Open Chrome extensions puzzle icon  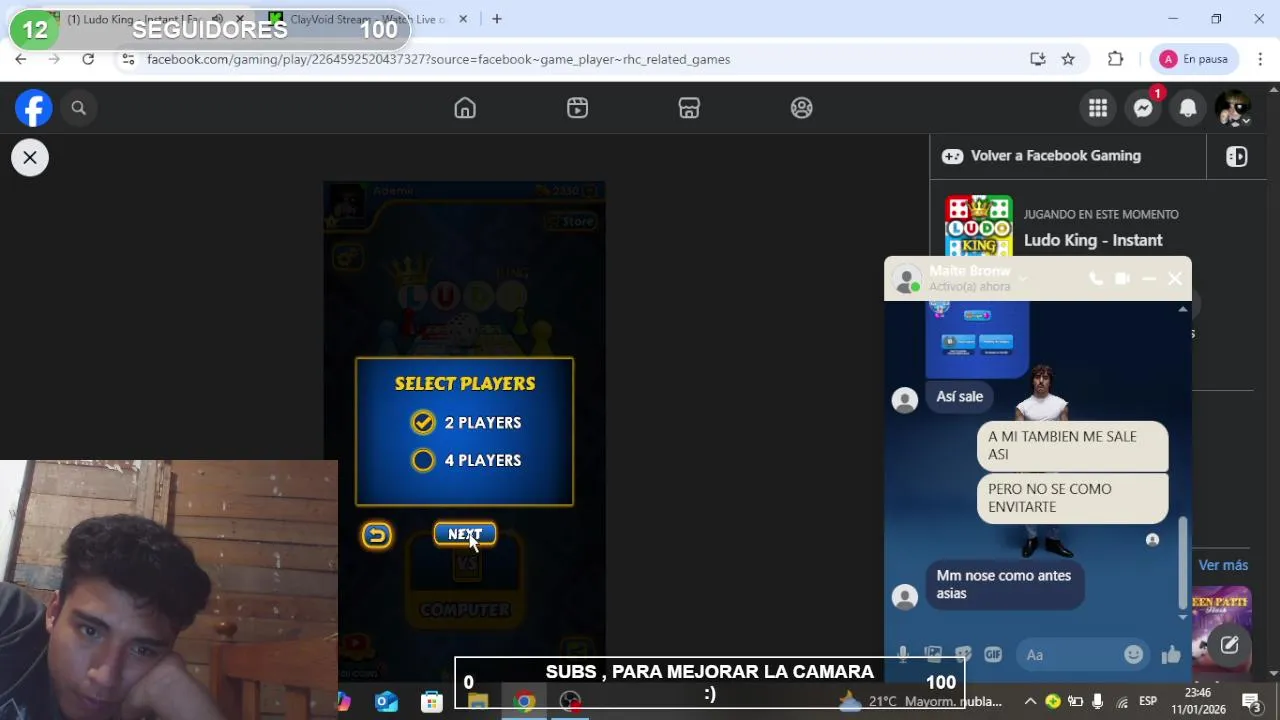1116,59
